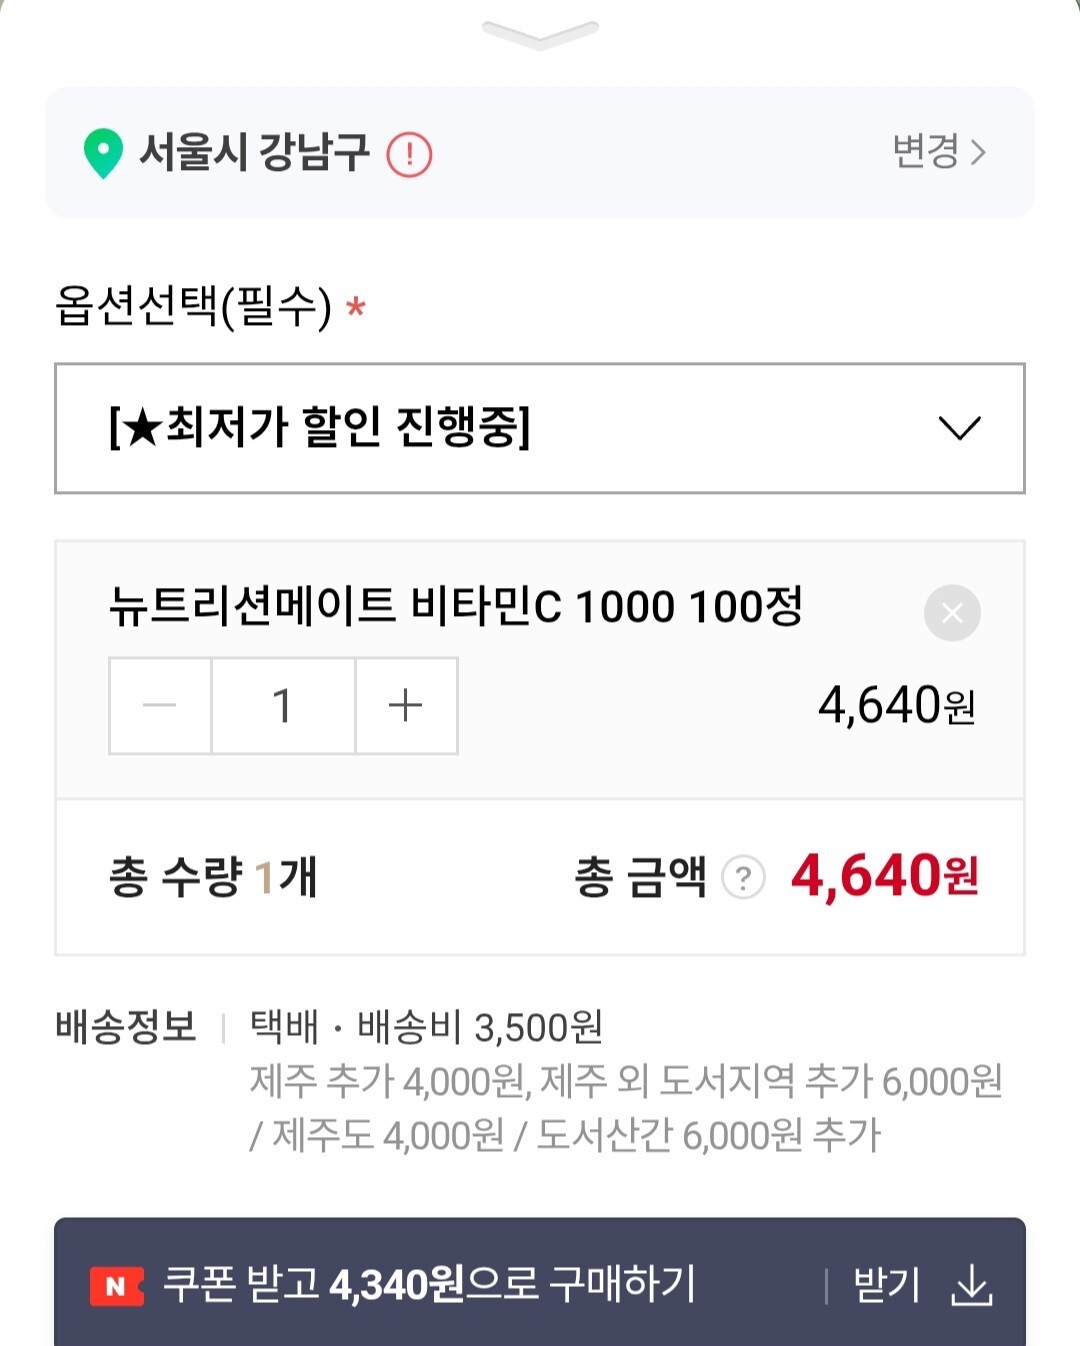Image resolution: width=1080 pixels, height=1346 pixels.
Task: Tap the green location pin icon
Action: pos(103,154)
